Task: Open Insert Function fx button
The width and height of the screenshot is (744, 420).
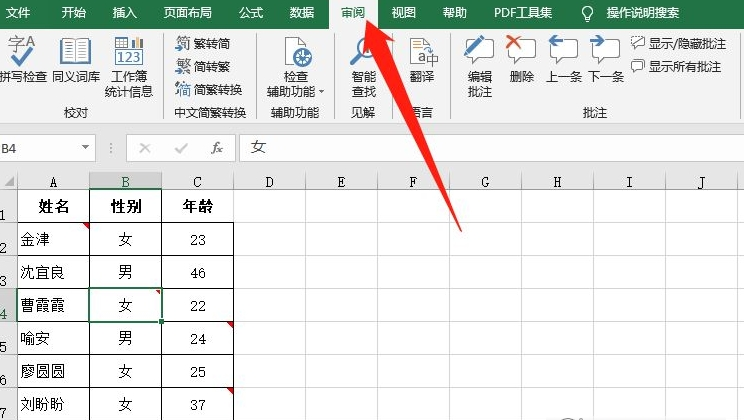Action: [x=216, y=149]
